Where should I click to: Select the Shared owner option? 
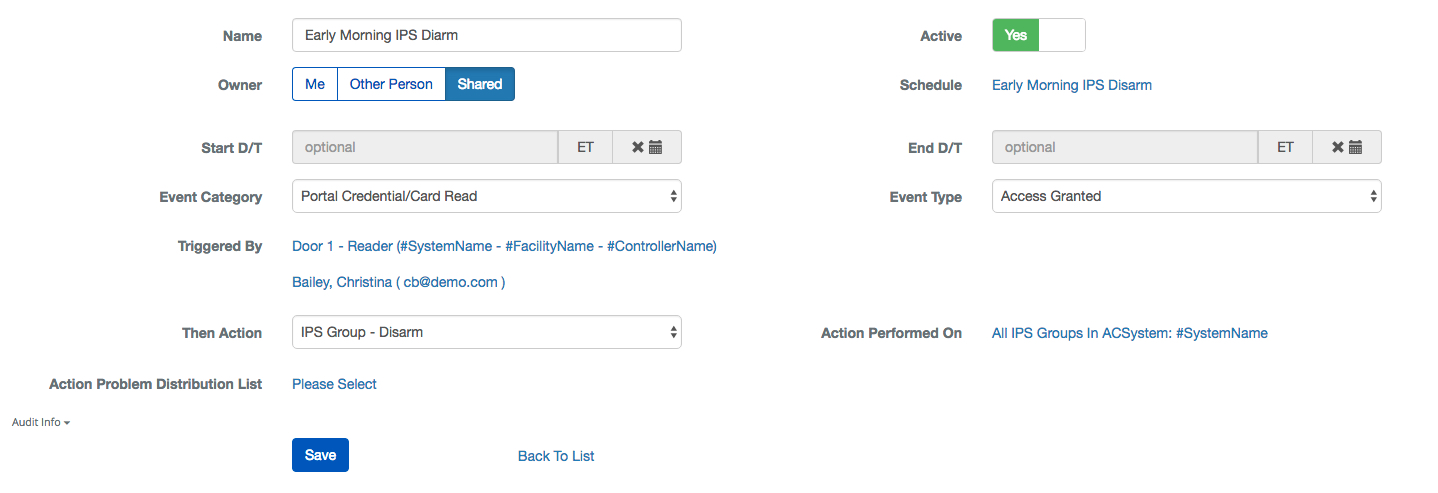[480, 84]
